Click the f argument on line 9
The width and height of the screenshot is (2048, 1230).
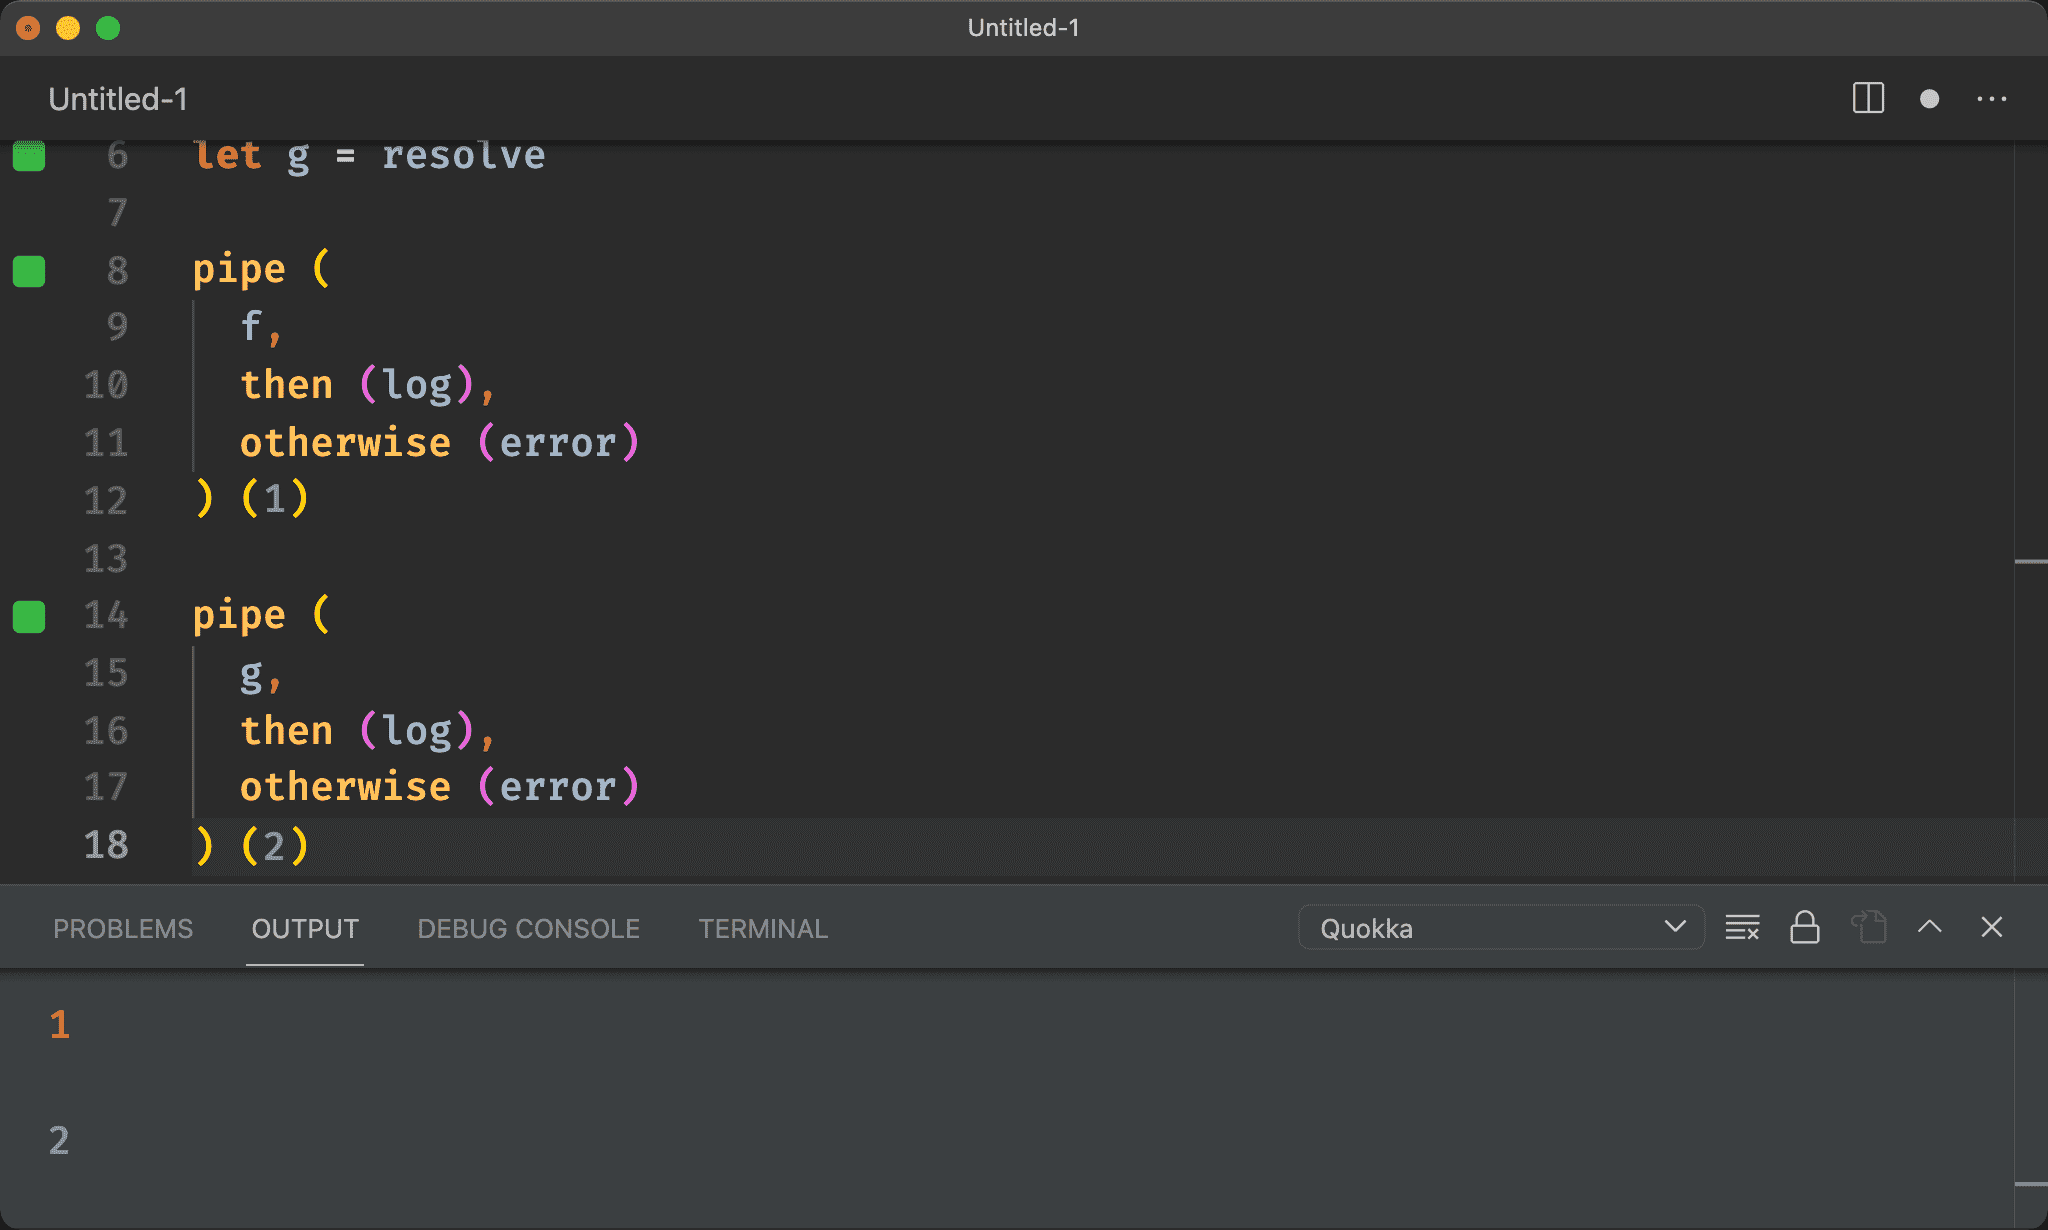(x=251, y=326)
